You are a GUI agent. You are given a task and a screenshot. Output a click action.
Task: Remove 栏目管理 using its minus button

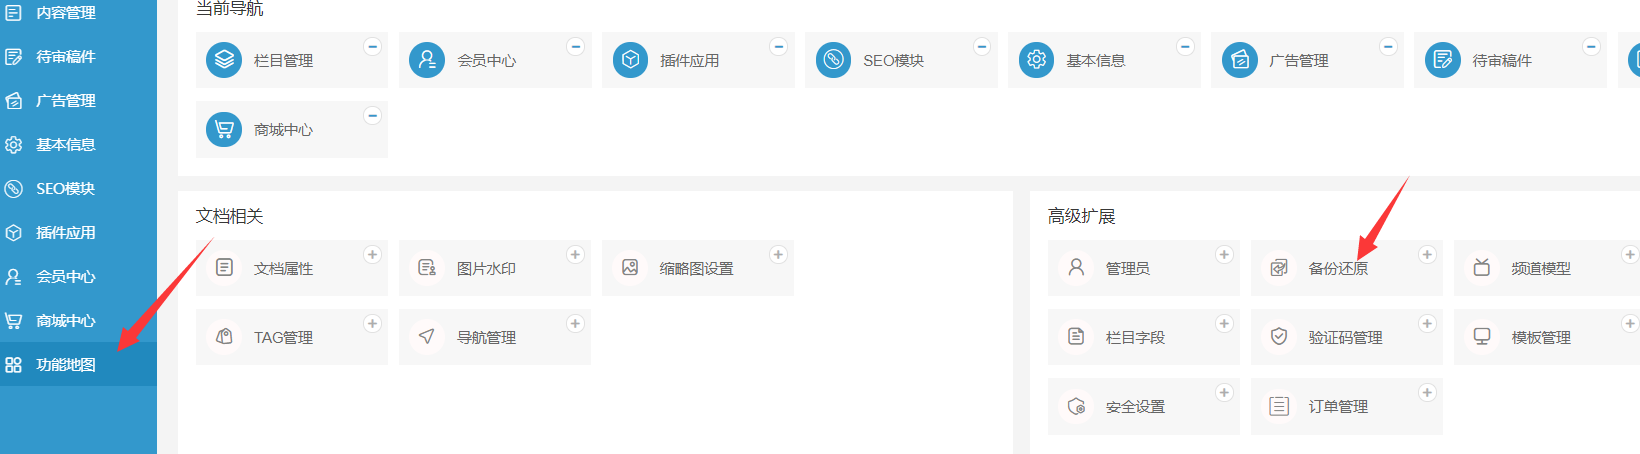(372, 47)
